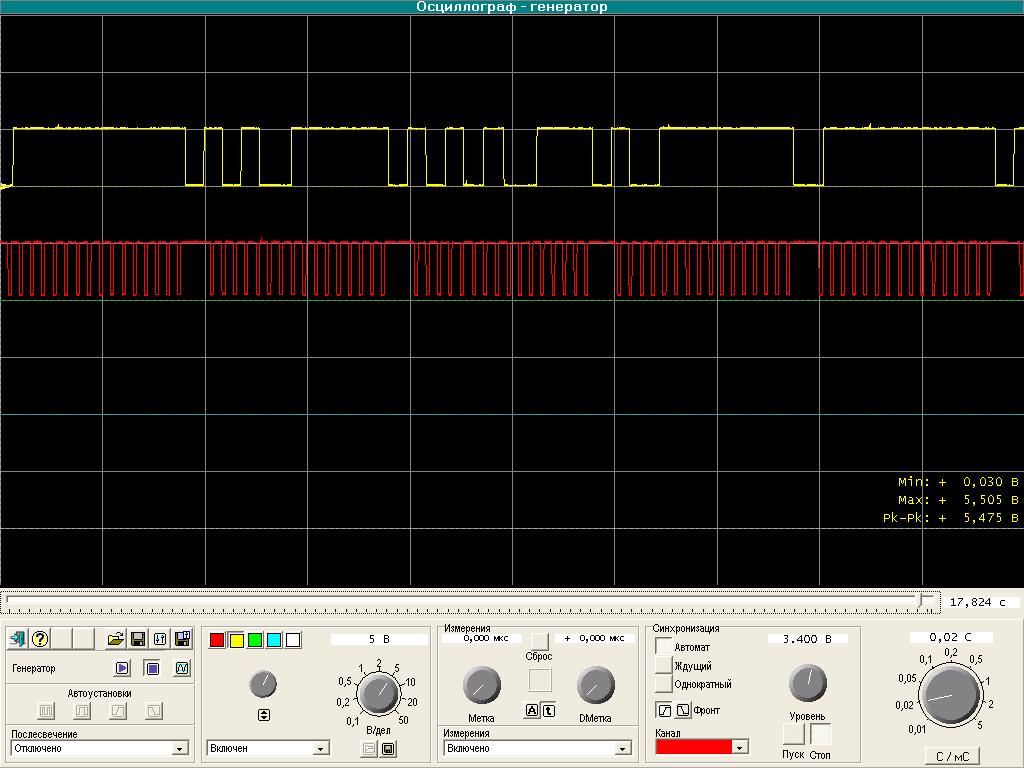This screenshot has height=768, width=1024.
Task: Select the white channel swatch
Action: [x=293, y=640]
